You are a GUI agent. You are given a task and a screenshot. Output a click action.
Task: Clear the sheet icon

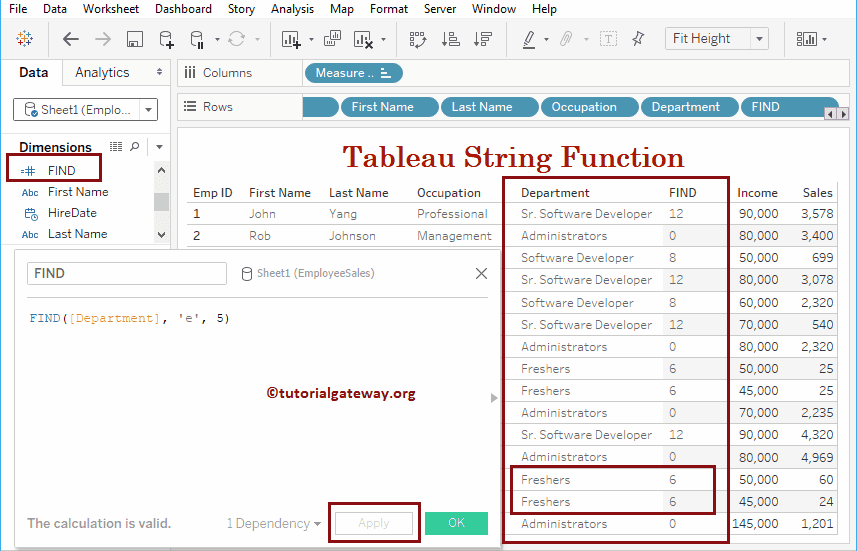(x=363, y=39)
